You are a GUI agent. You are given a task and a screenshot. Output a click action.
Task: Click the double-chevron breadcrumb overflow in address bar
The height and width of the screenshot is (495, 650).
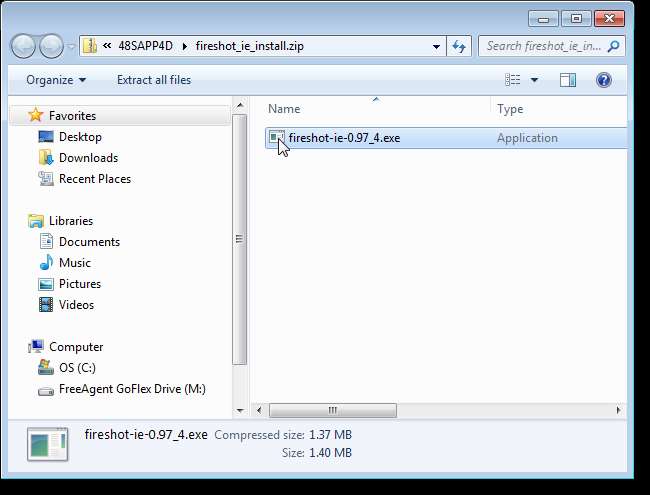[x=107, y=46]
